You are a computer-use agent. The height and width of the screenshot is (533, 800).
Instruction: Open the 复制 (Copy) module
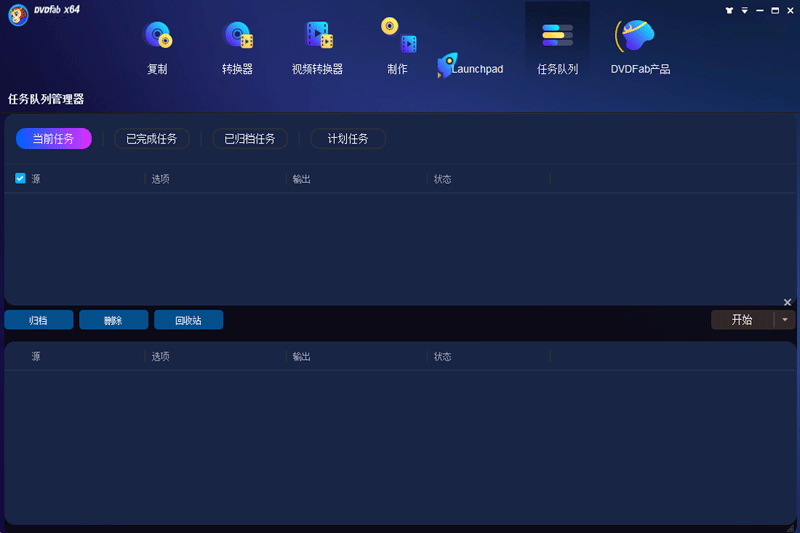(157, 47)
